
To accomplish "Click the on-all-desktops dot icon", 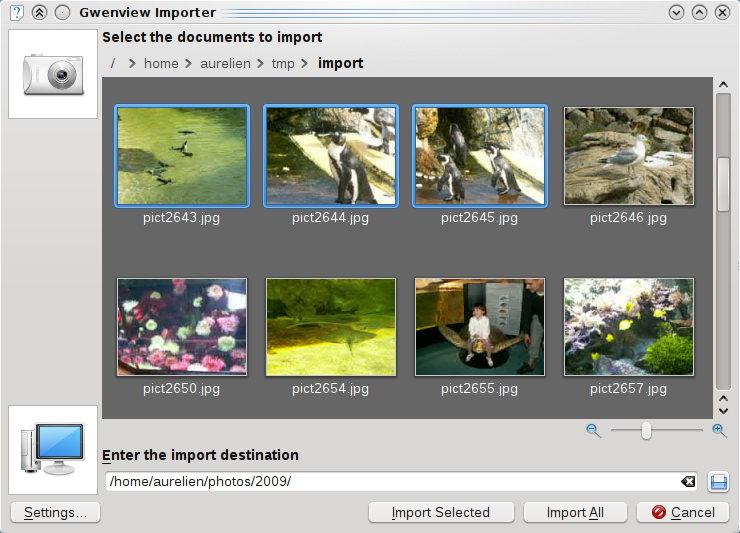I will click(62, 12).
